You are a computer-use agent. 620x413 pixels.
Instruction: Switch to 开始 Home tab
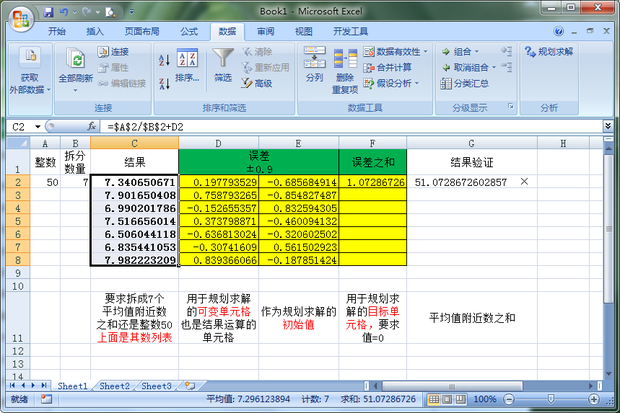click(x=57, y=32)
